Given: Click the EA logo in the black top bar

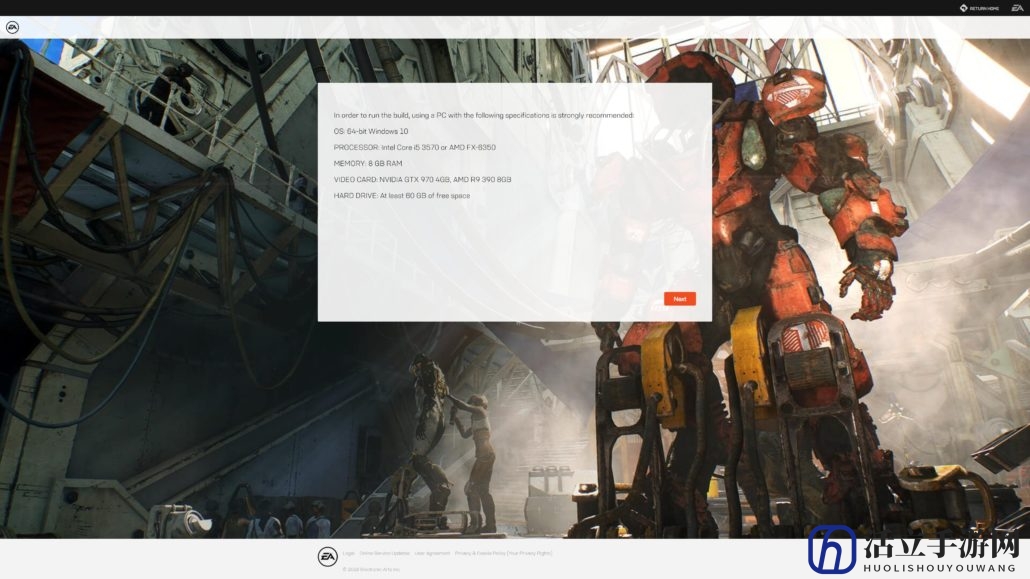Looking at the screenshot, I should (x=1017, y=8).
